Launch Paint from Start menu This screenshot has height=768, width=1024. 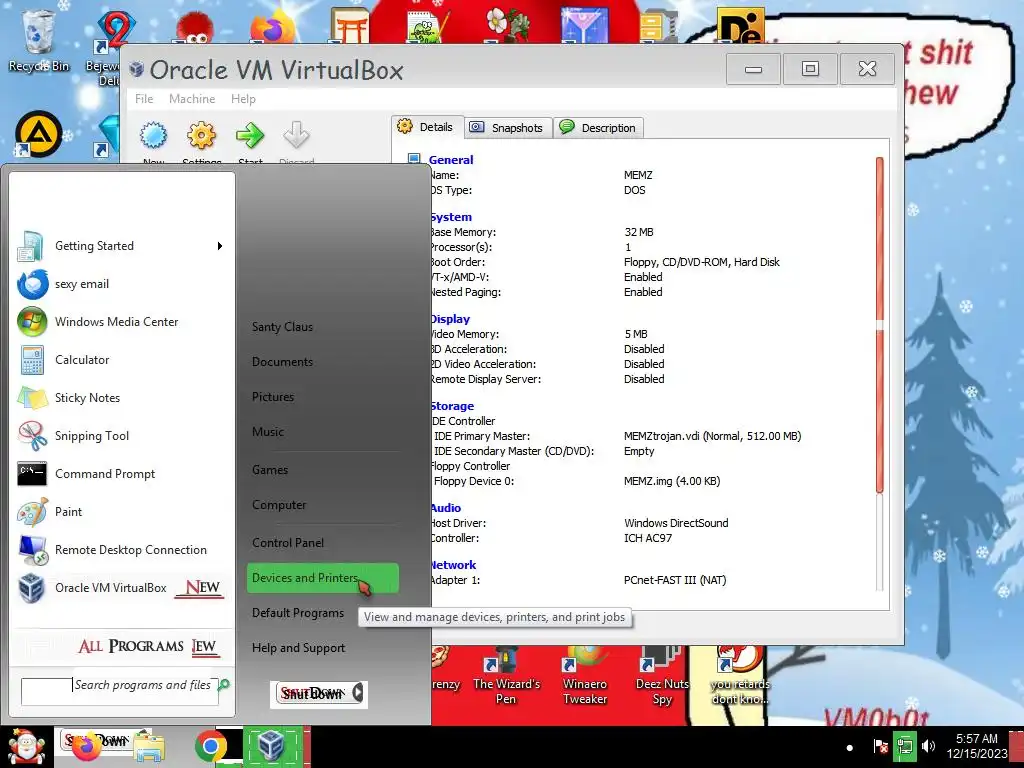[x=120, y=511]
